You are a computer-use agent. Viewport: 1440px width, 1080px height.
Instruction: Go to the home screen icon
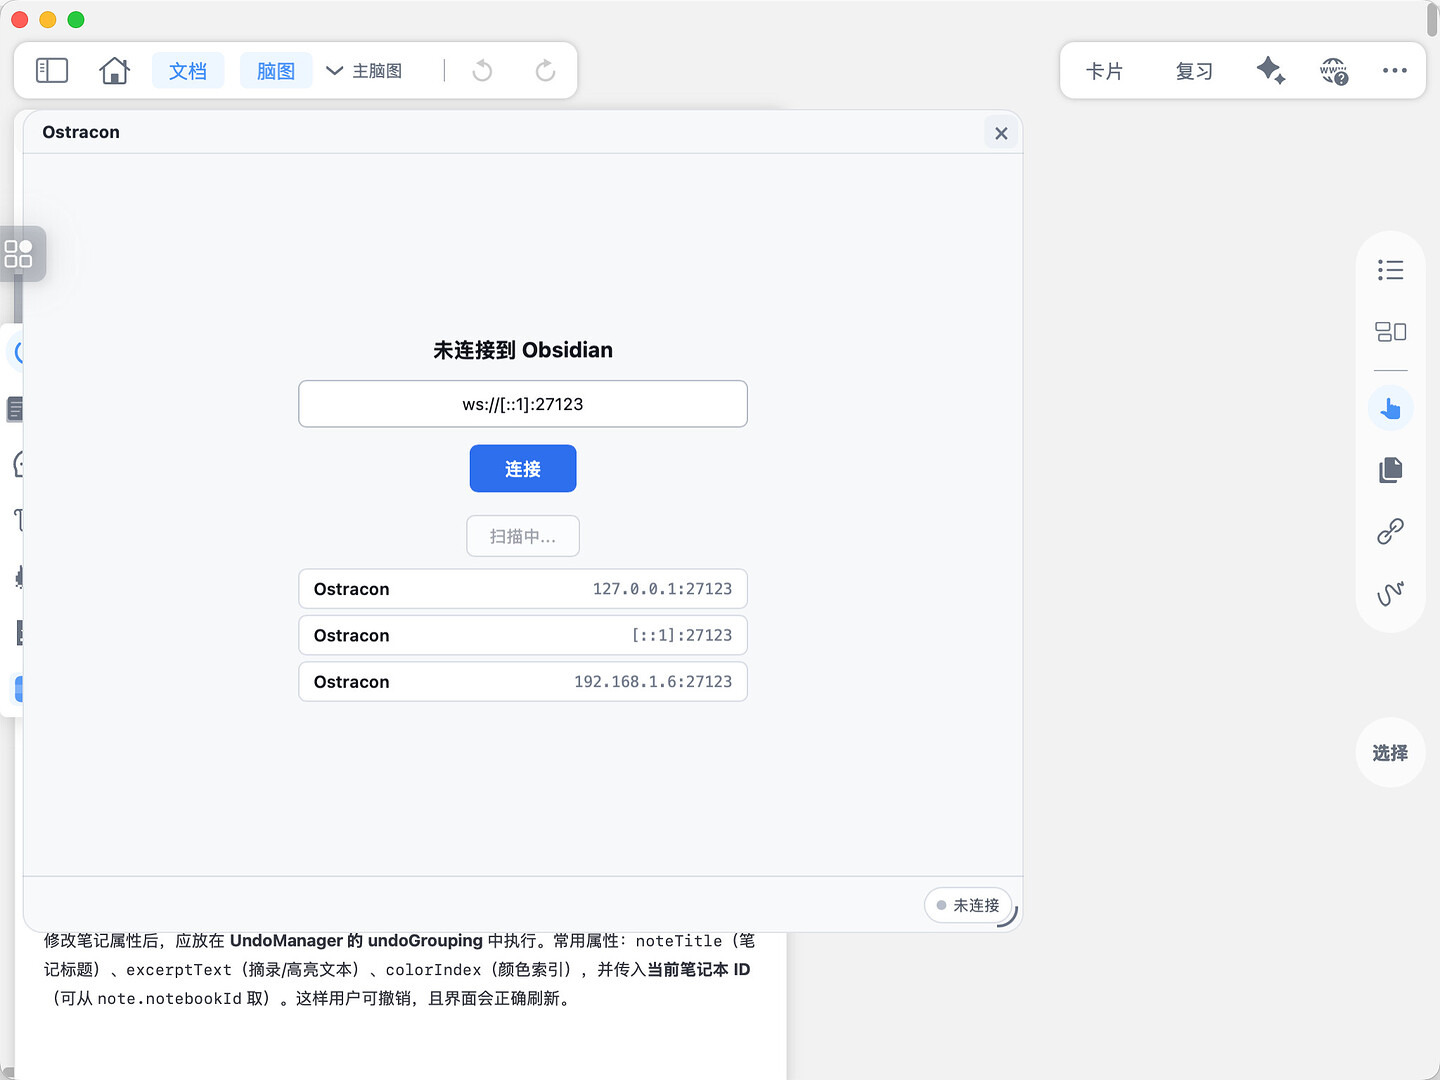(x=115, y=70)
